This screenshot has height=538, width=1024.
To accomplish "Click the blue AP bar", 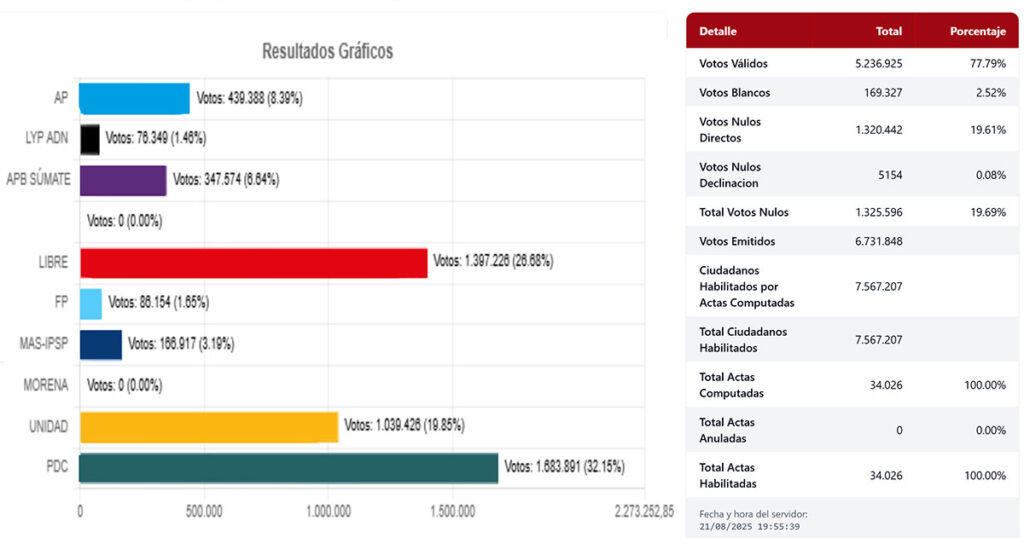I will tap(134, 99).
